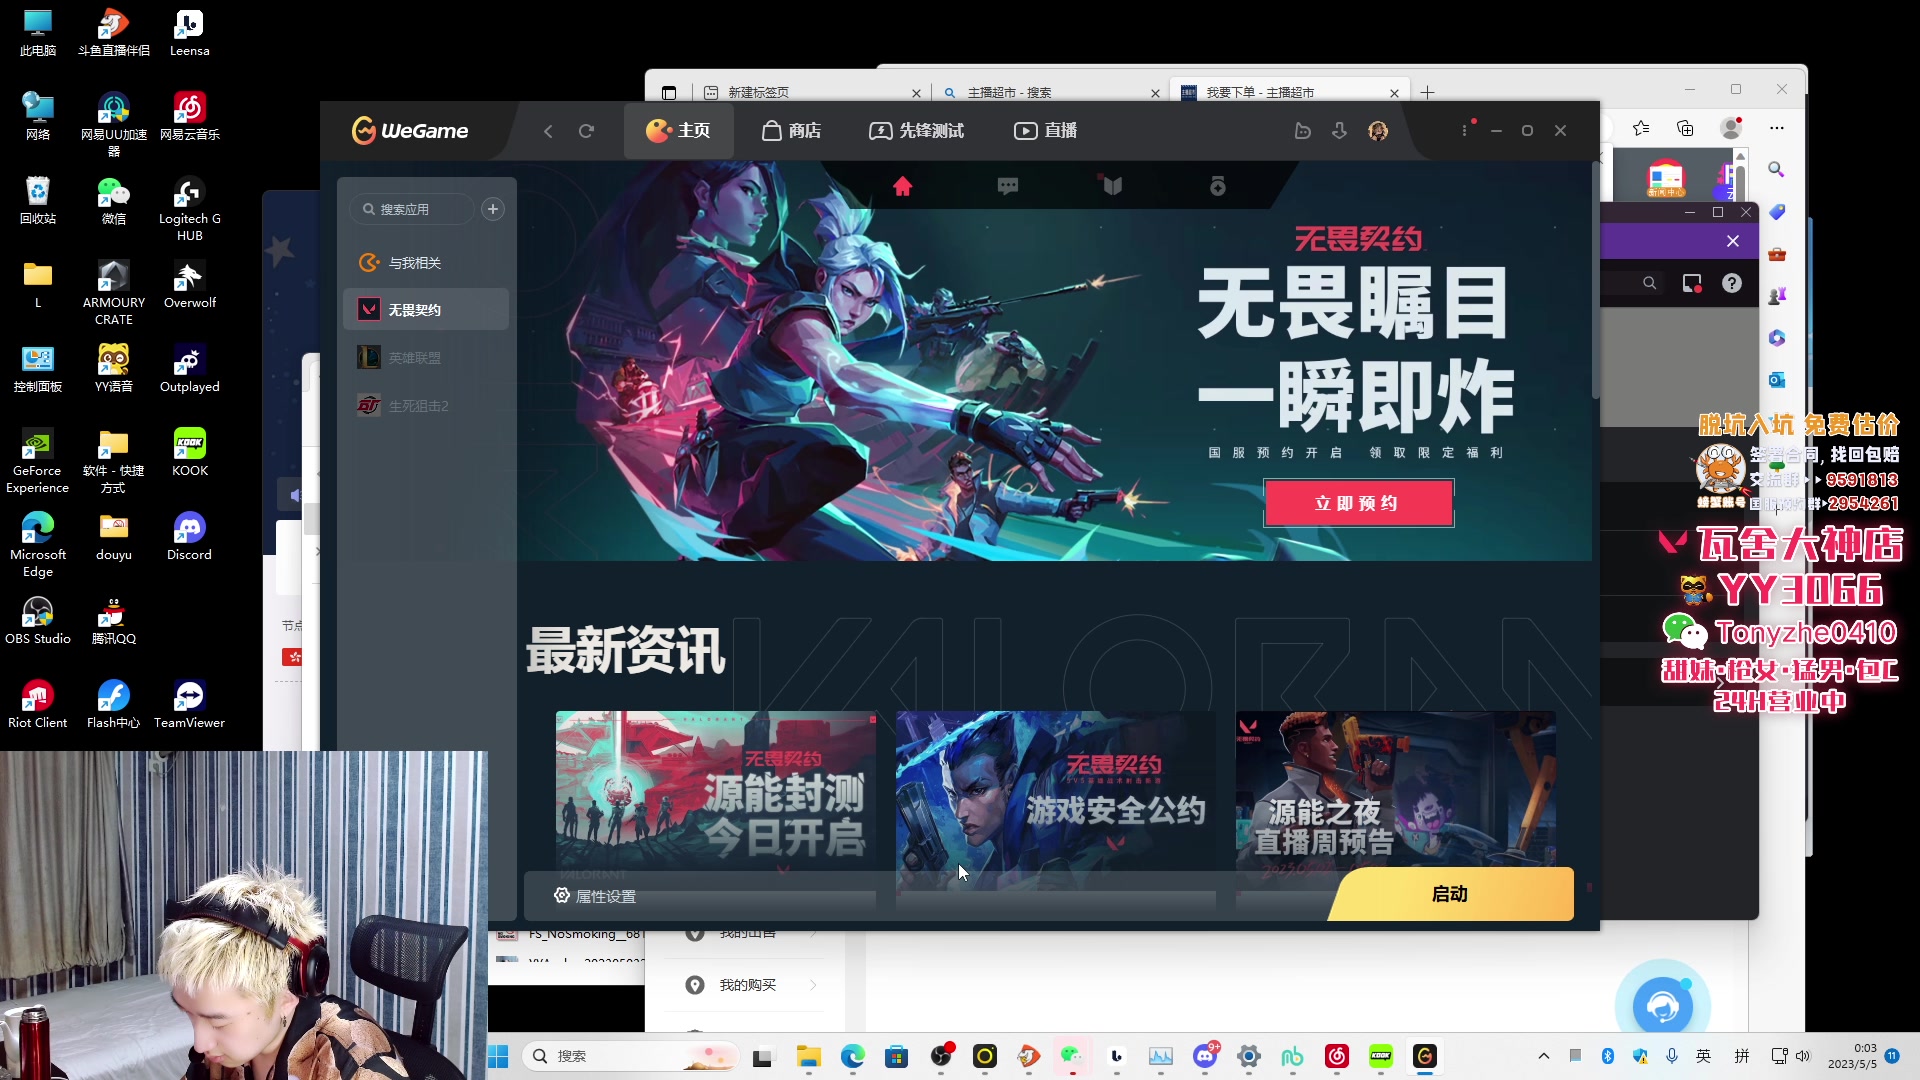Open Edge favorites star icon
1920x1080 pixels.
[x=1641, y=128]
